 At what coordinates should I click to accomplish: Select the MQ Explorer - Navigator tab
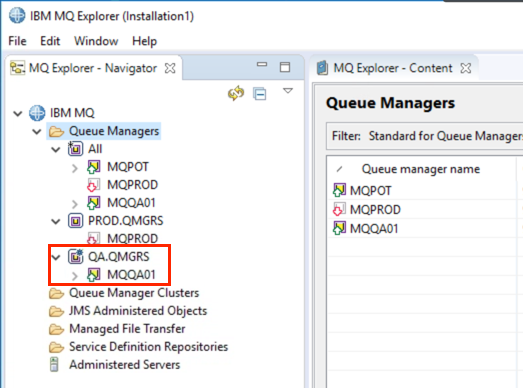[93, 68]
